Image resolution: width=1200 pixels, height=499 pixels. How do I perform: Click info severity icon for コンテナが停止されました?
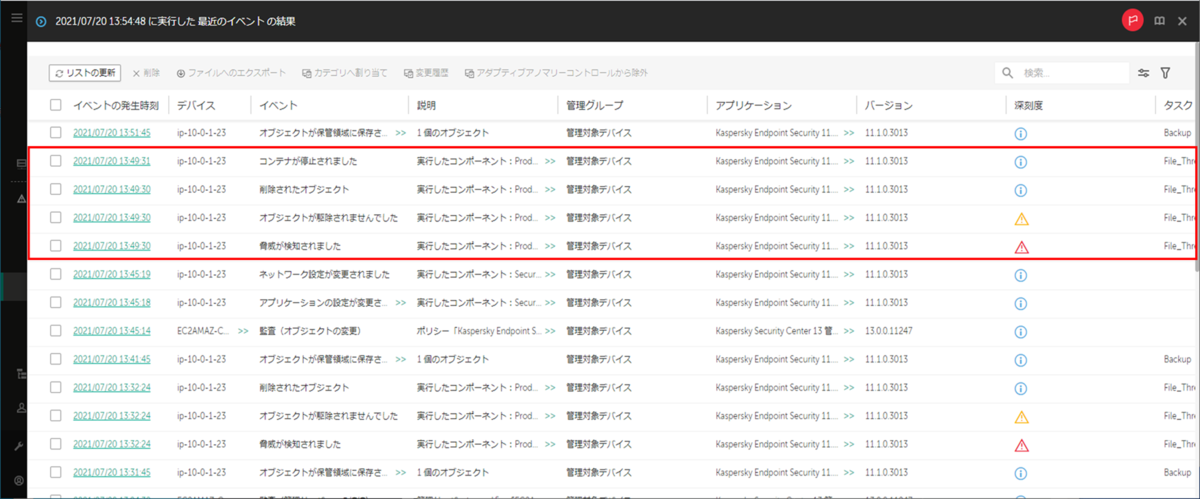click(1021, 161)
